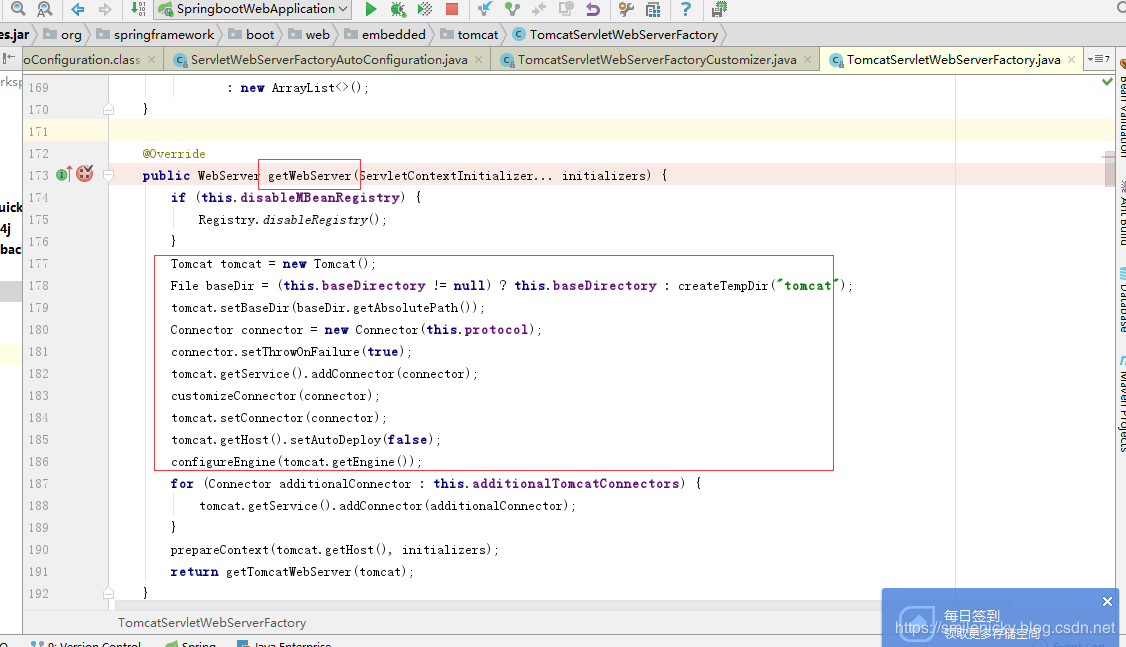Start debugging with the green bug icon
Screen dimensions: 1126x647
point(398,9)
